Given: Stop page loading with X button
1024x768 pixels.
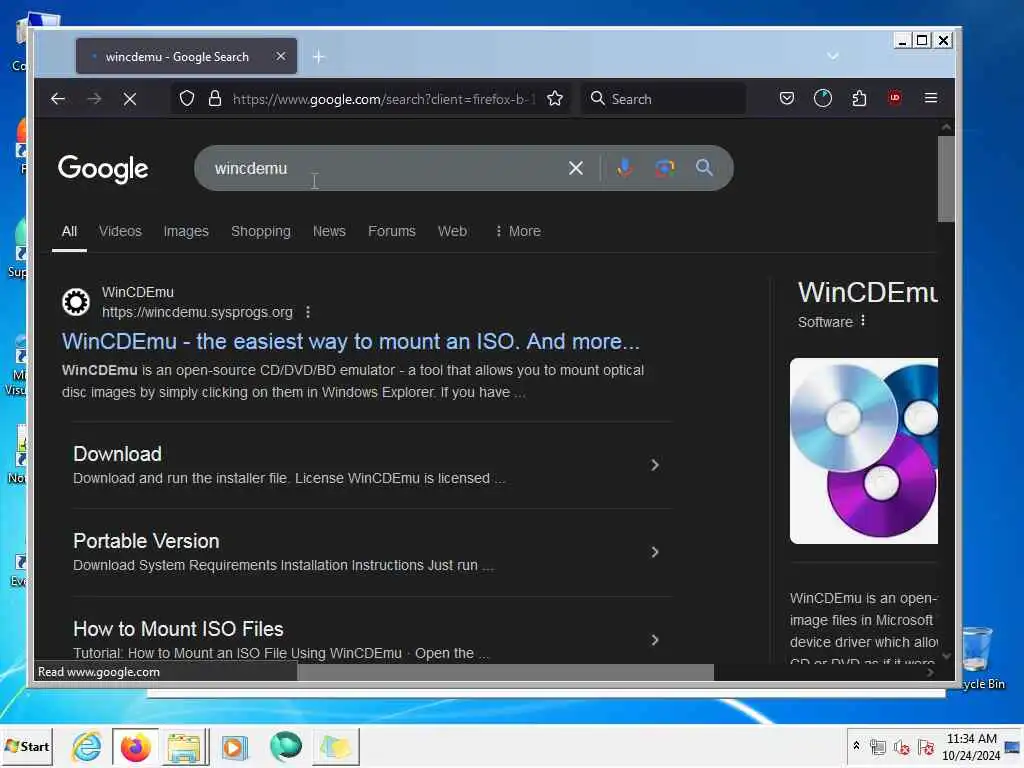Looking at the screenshot, I should point(130,99).
